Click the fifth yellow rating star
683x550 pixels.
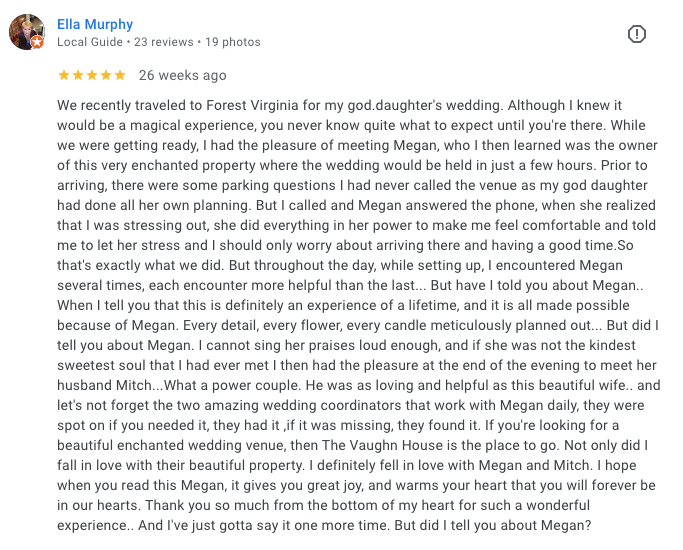pos(120,75)
